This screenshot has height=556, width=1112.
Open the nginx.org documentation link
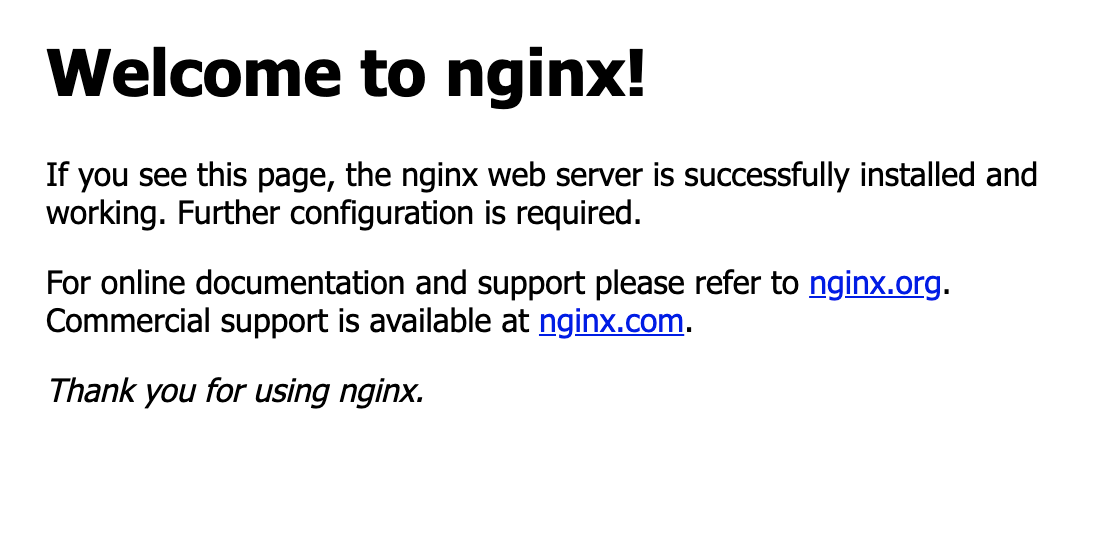tap(874, 284)
